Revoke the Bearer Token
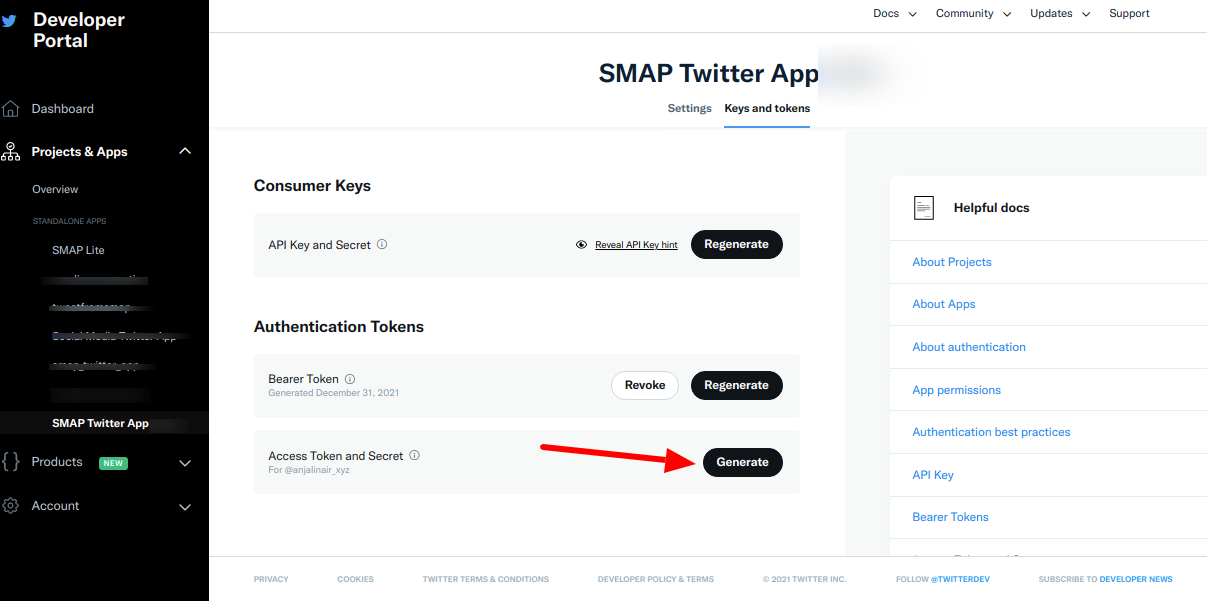Screen dimensions: 1207x601 [645, 385]
